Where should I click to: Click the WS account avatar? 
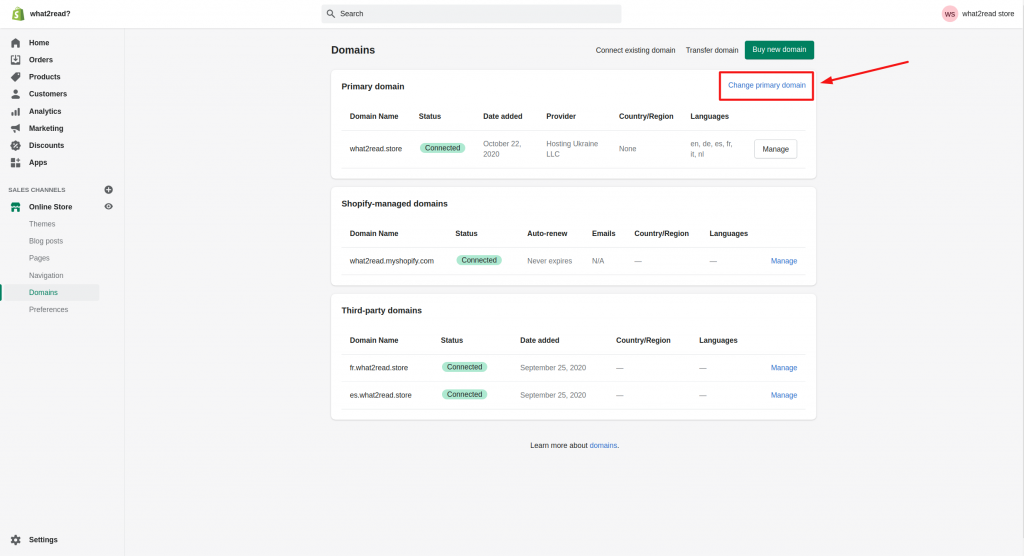click(x=950, y=14)
